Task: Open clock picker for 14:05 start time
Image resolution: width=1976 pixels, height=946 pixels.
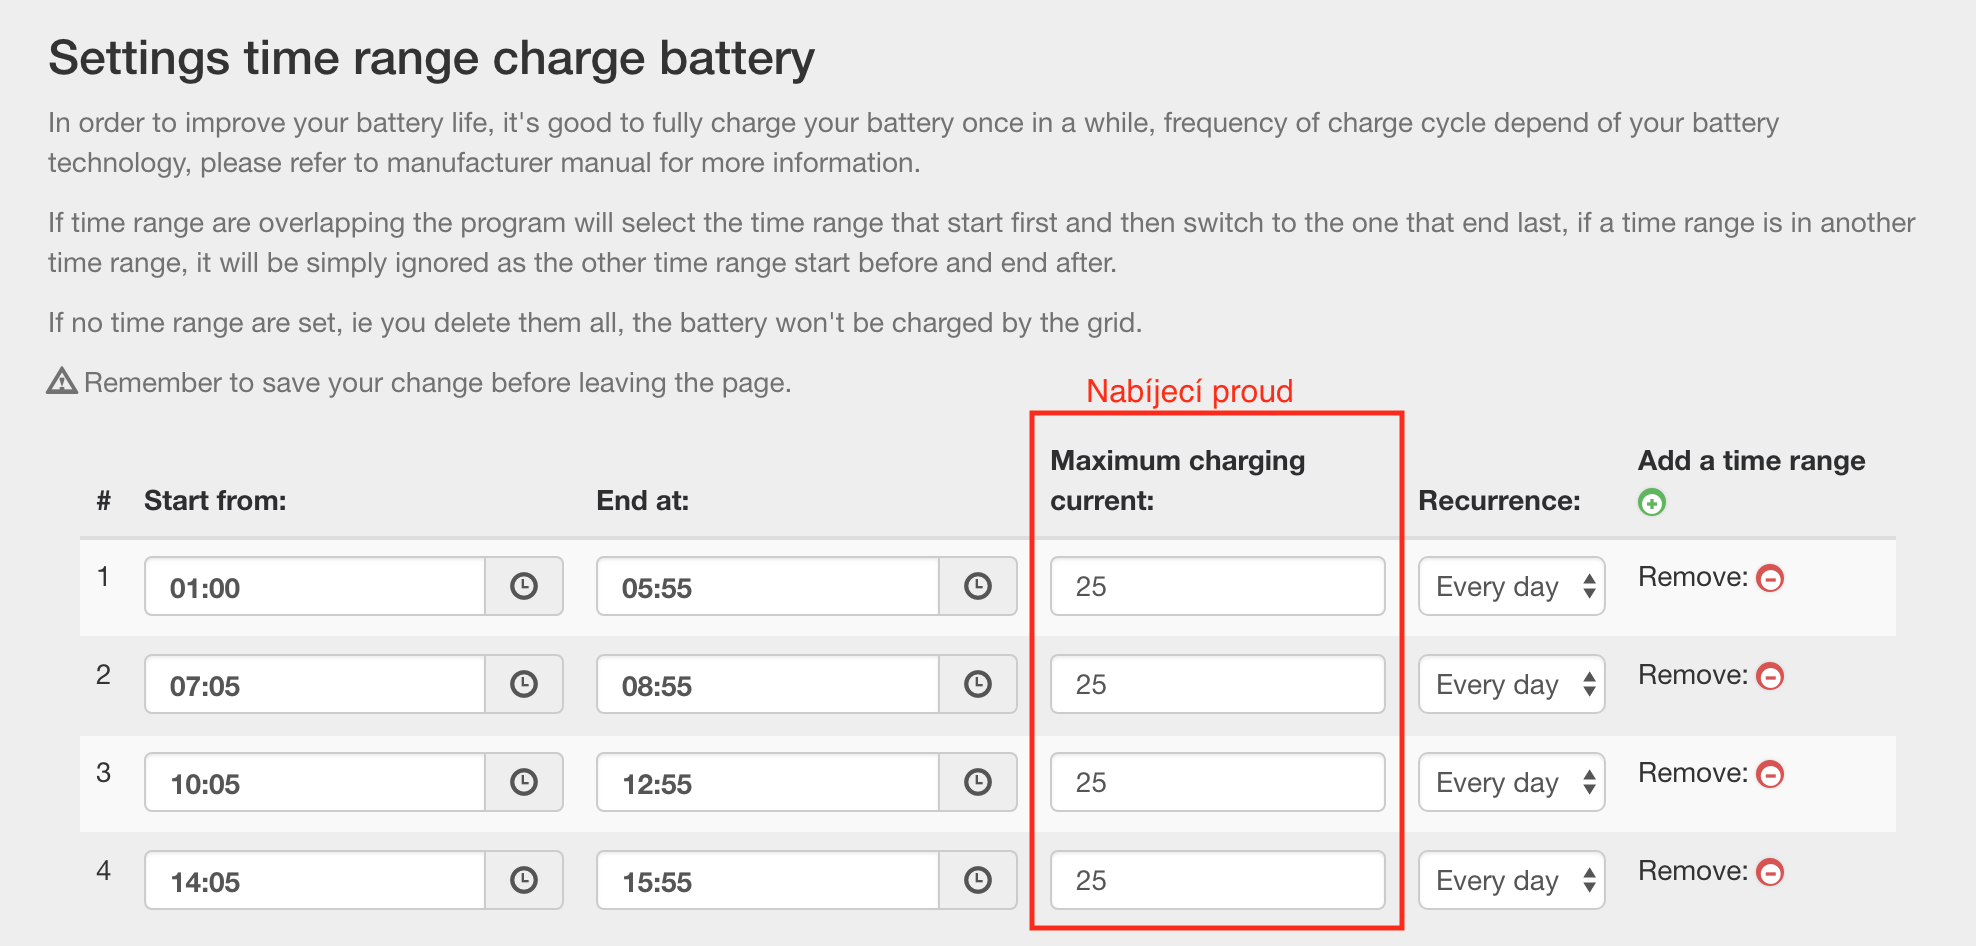Action: point(524,880)
